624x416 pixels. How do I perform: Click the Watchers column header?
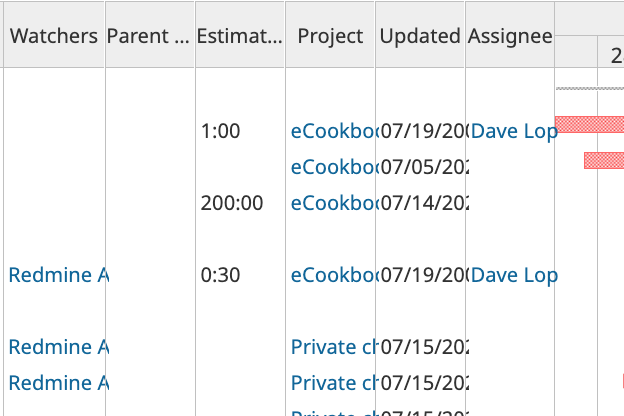click(x=54, y=36)
